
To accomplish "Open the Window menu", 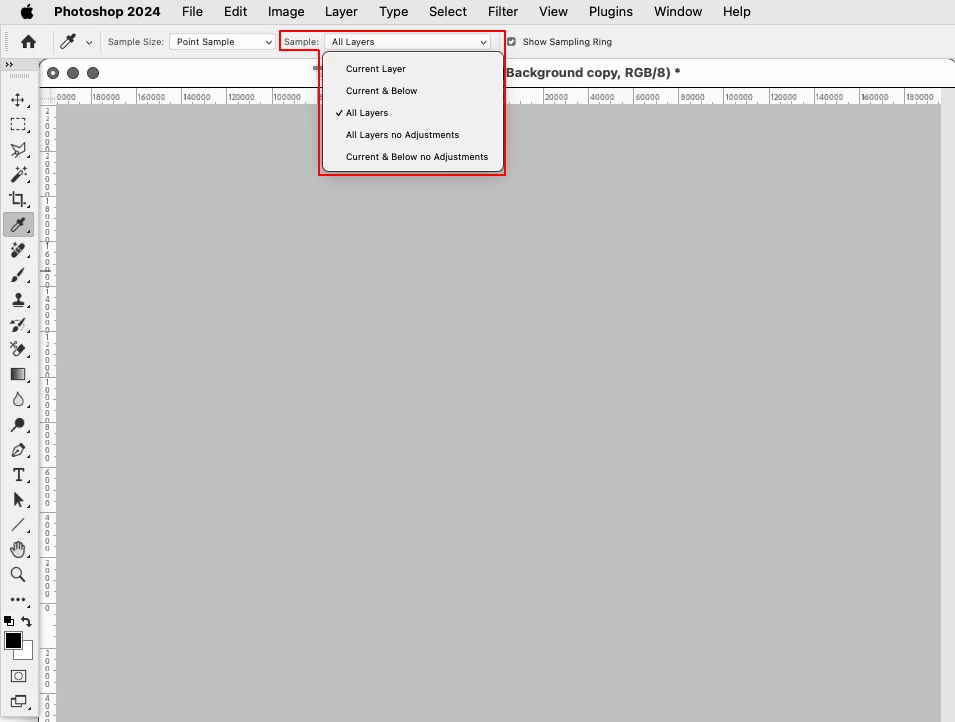I will [678, 12].
